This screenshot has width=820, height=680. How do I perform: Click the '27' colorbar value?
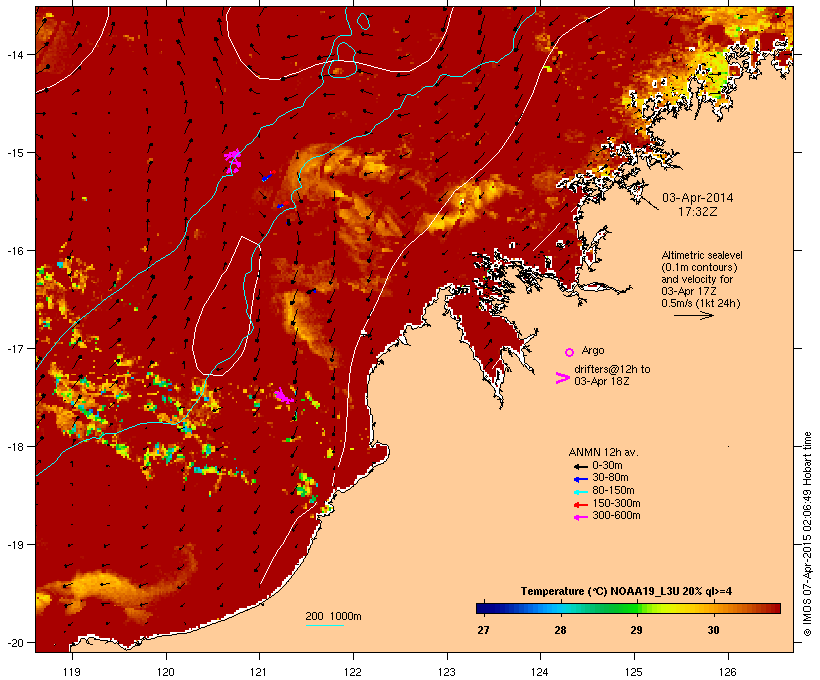point(483,630)
